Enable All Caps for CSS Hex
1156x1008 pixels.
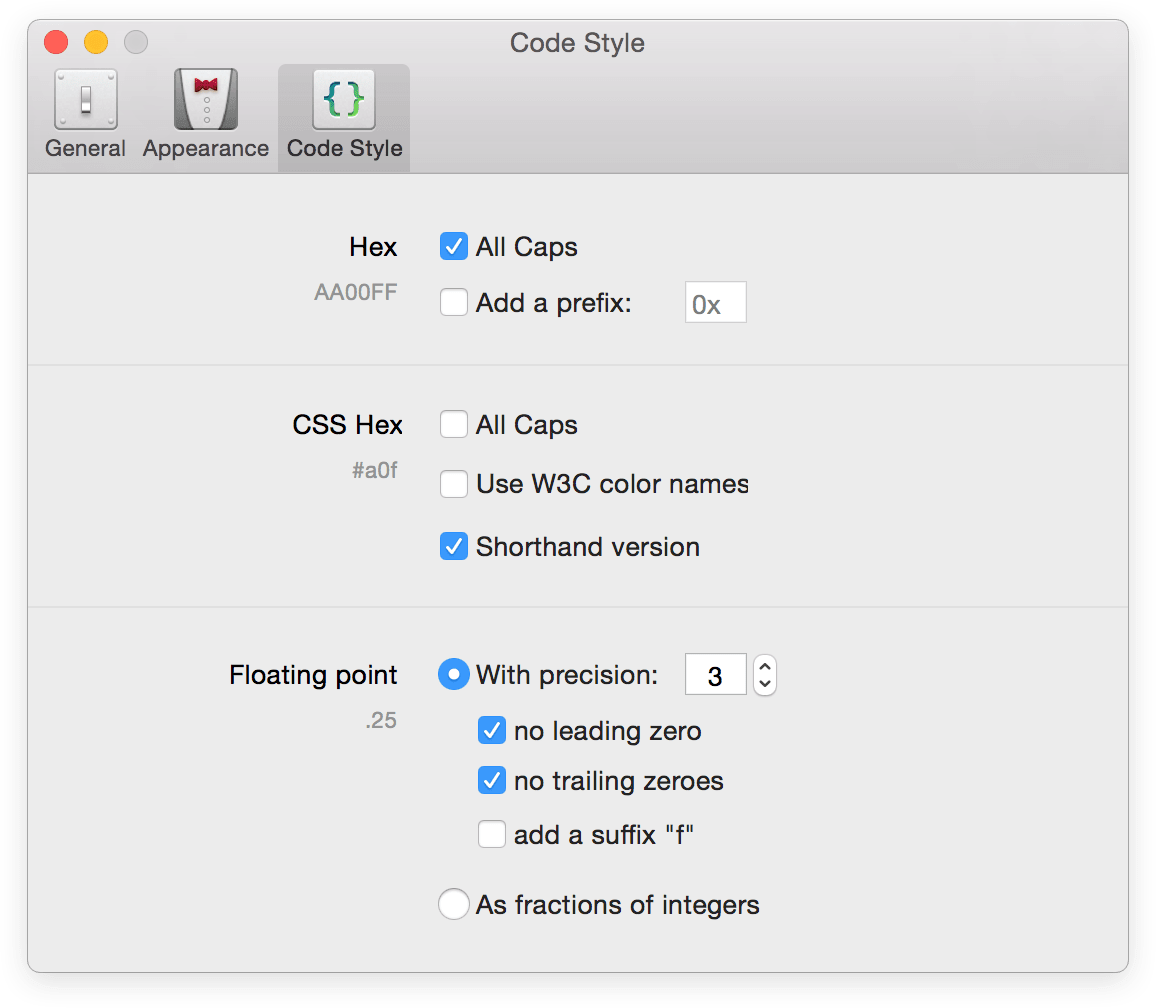point(453,425)
